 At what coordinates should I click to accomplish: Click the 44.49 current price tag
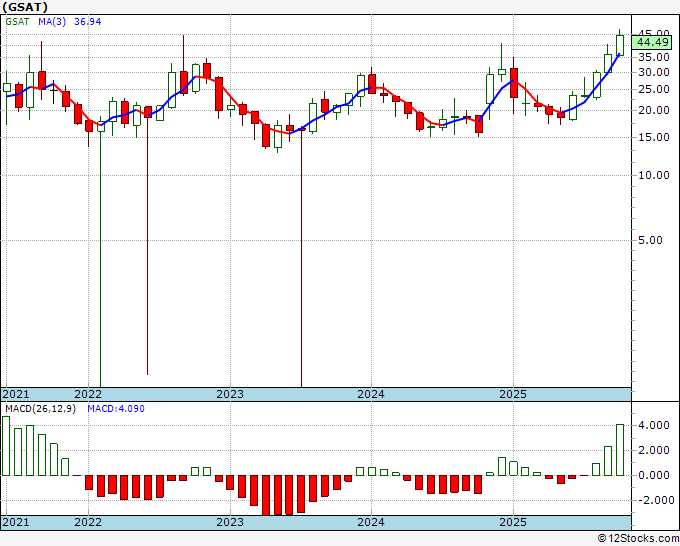pos(653,43)
